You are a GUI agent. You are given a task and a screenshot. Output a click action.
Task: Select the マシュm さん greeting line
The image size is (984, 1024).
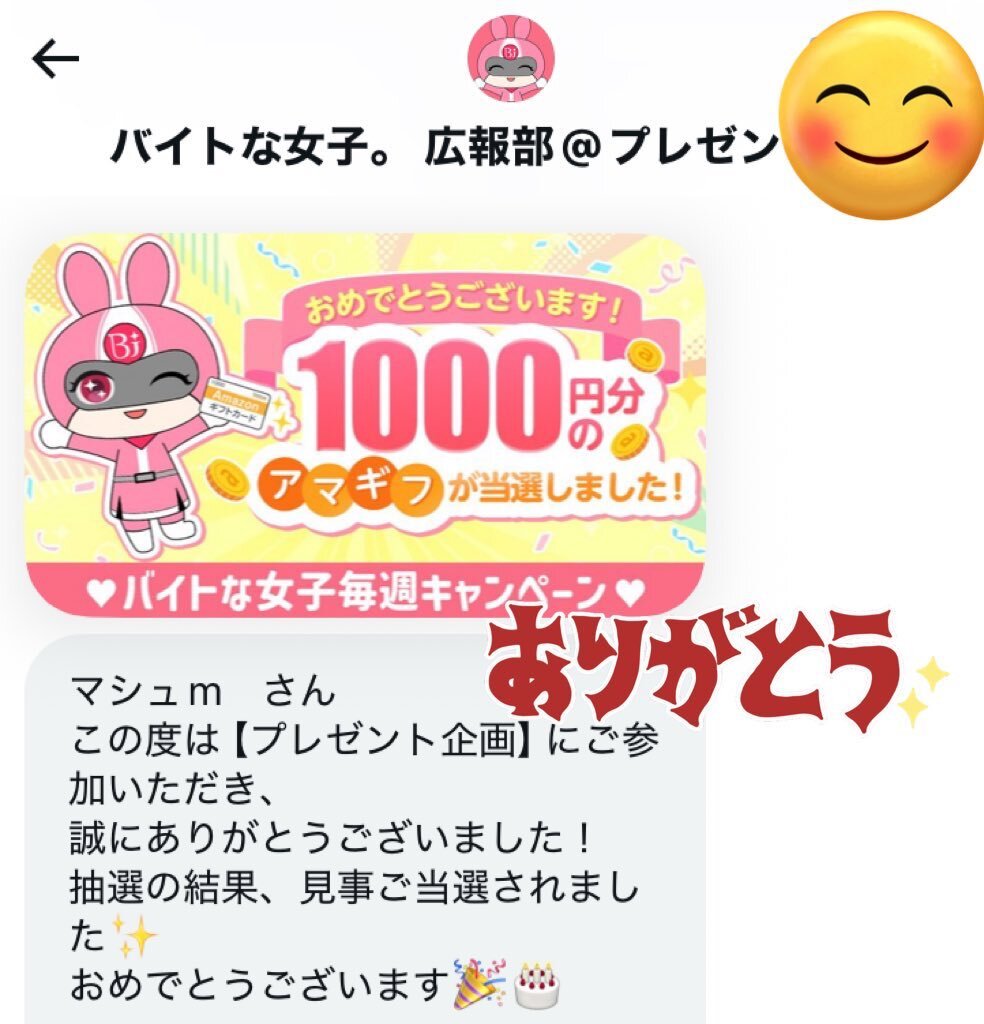(x=202, y=692)
